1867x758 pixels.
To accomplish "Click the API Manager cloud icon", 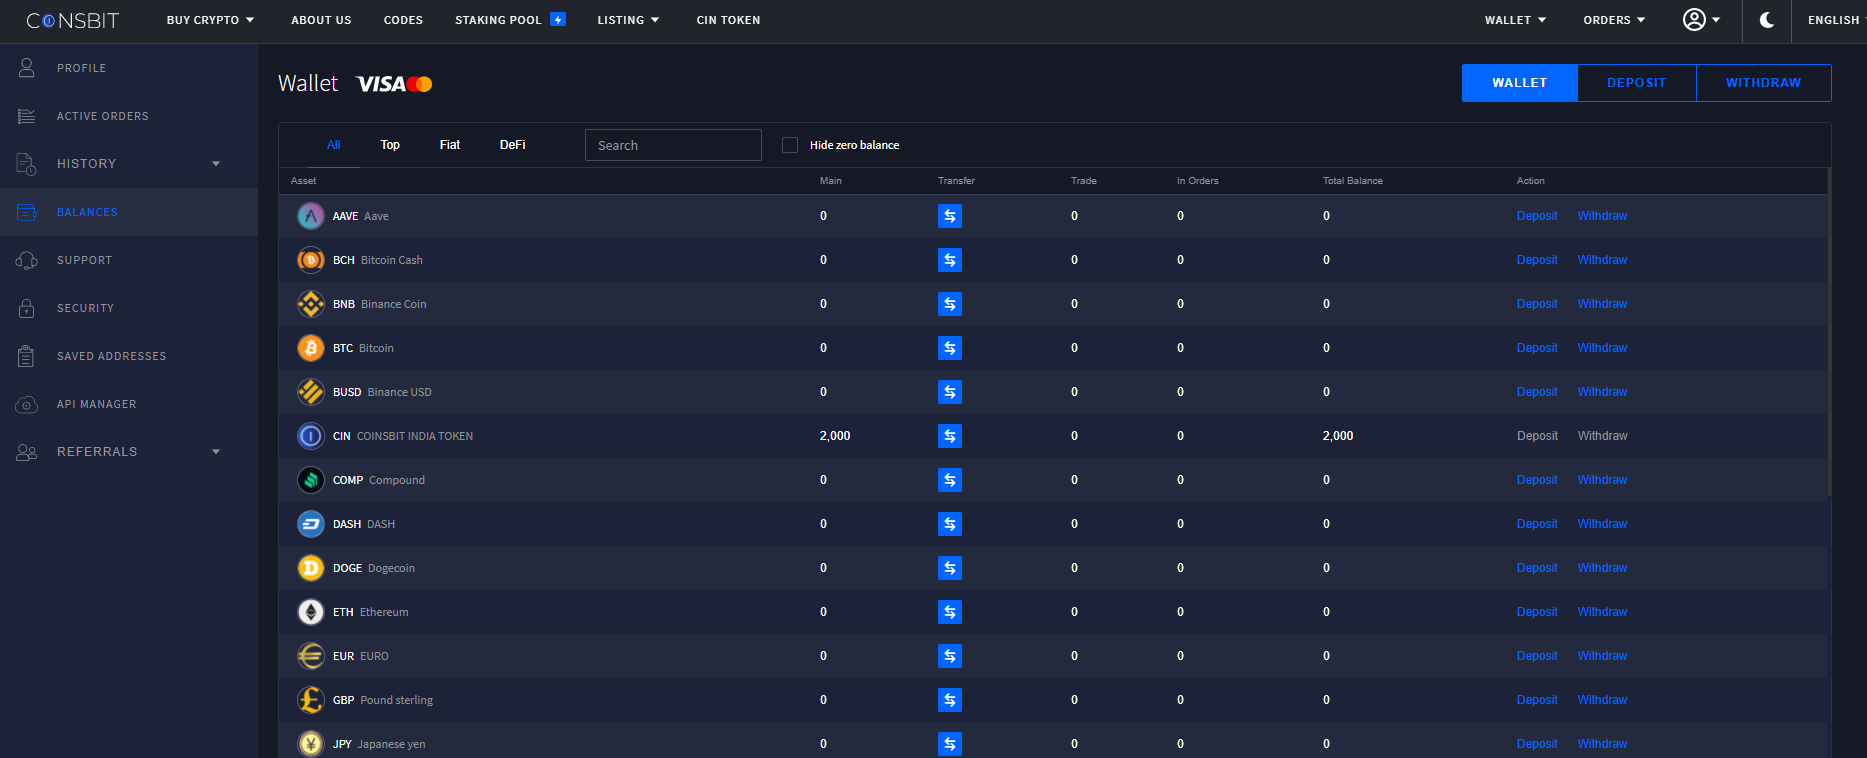I will [27, 404].
